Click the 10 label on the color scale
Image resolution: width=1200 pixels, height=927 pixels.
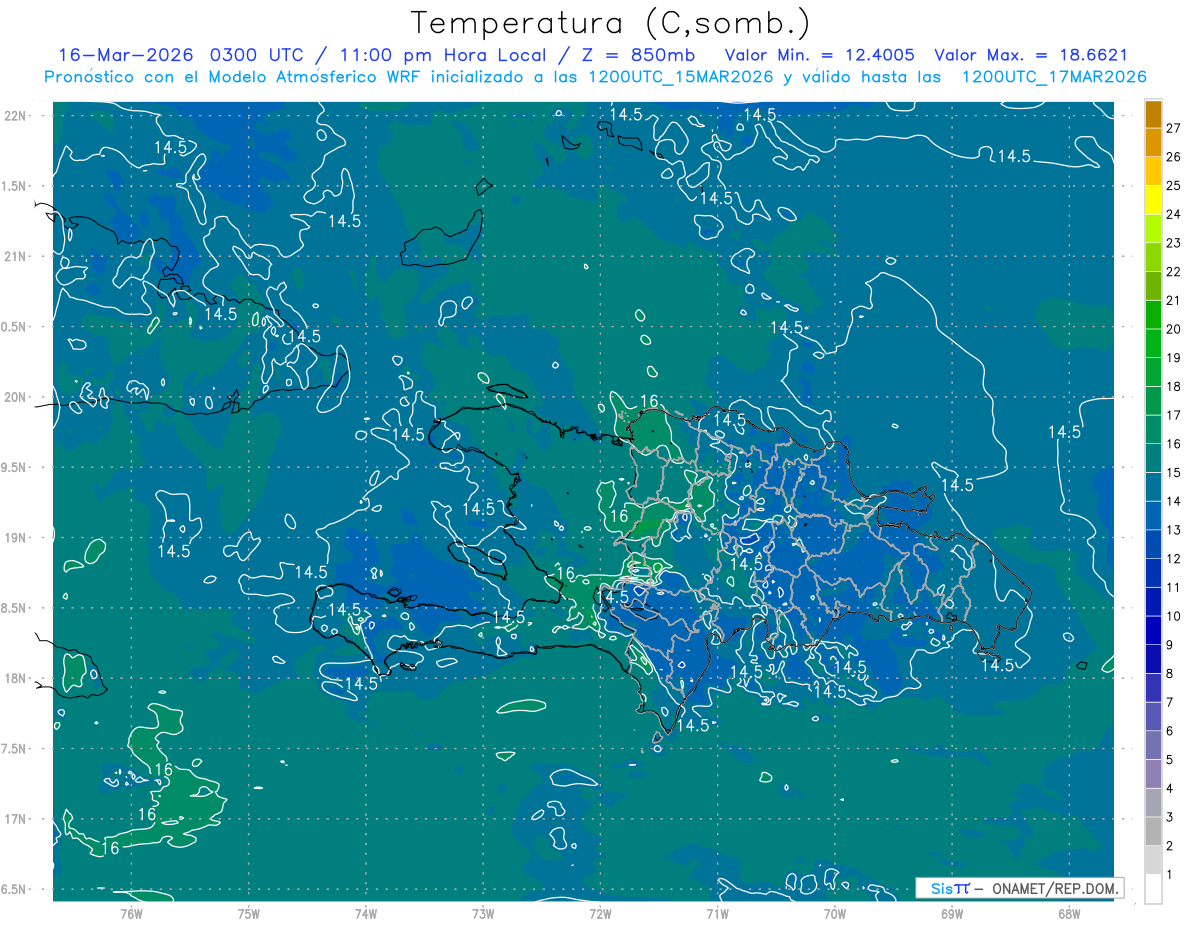(x=1174, y=616)
